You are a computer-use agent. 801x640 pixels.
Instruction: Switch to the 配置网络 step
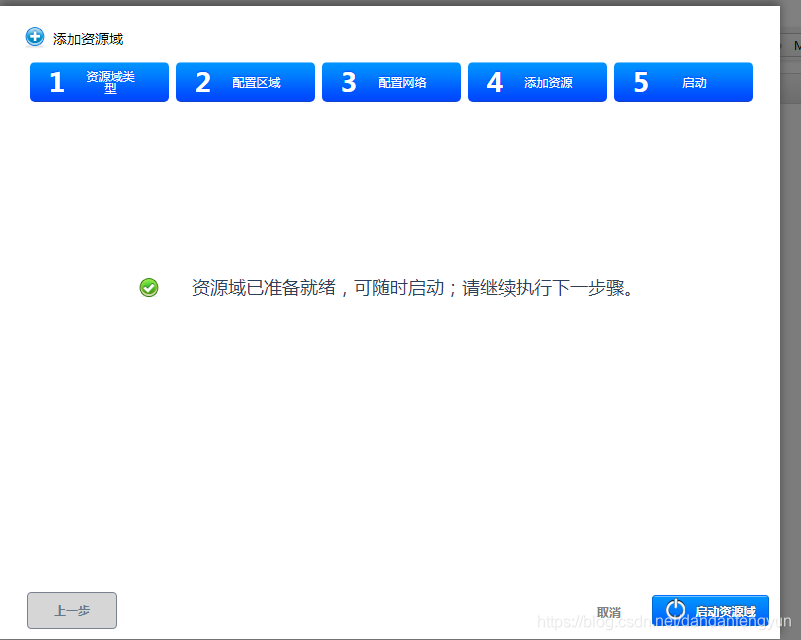point(405,81)
